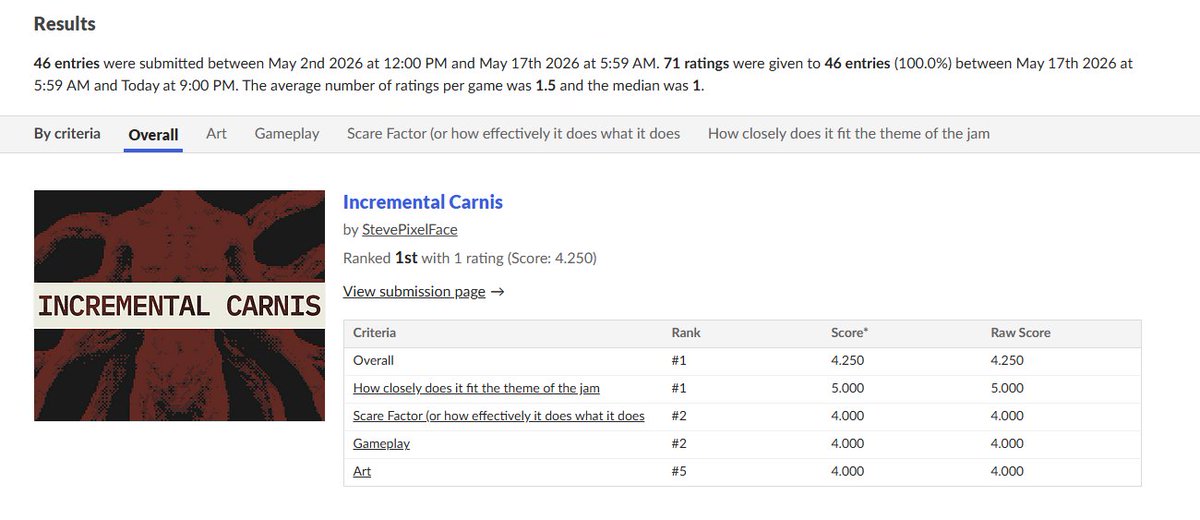Click the Score* column header
This screenshot has height=520, width=1200.
(x=850, y=332)
